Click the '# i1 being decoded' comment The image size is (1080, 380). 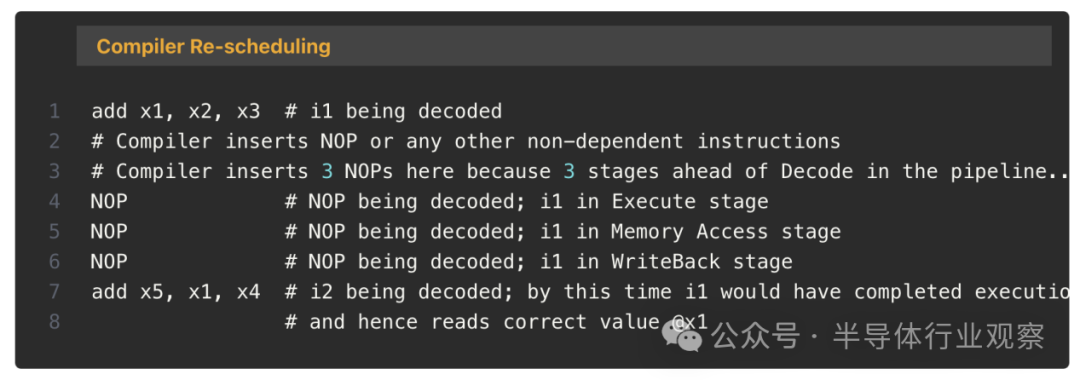point(393,112)
